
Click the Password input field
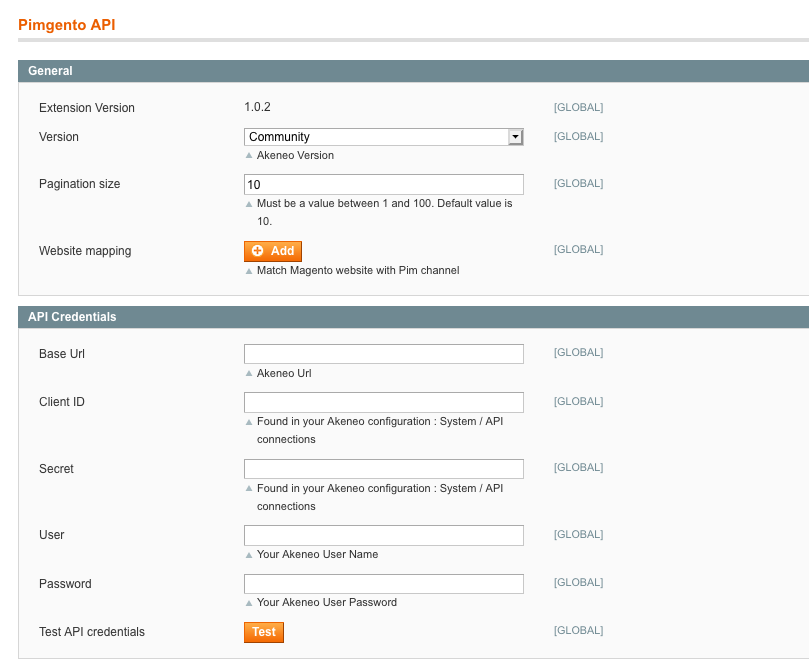point(383,584)
